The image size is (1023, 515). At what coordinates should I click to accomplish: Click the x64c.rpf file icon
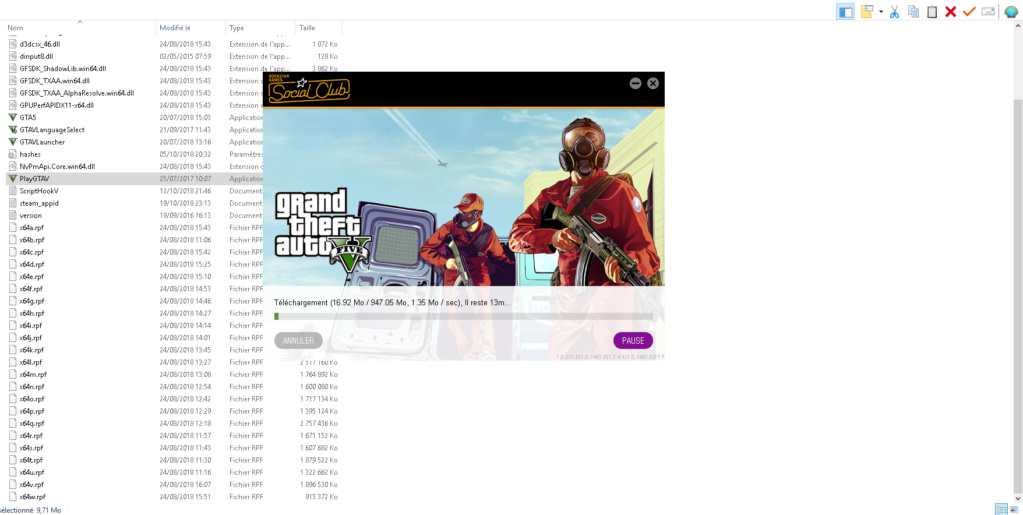pyautogui.click(x=12, y=252)
